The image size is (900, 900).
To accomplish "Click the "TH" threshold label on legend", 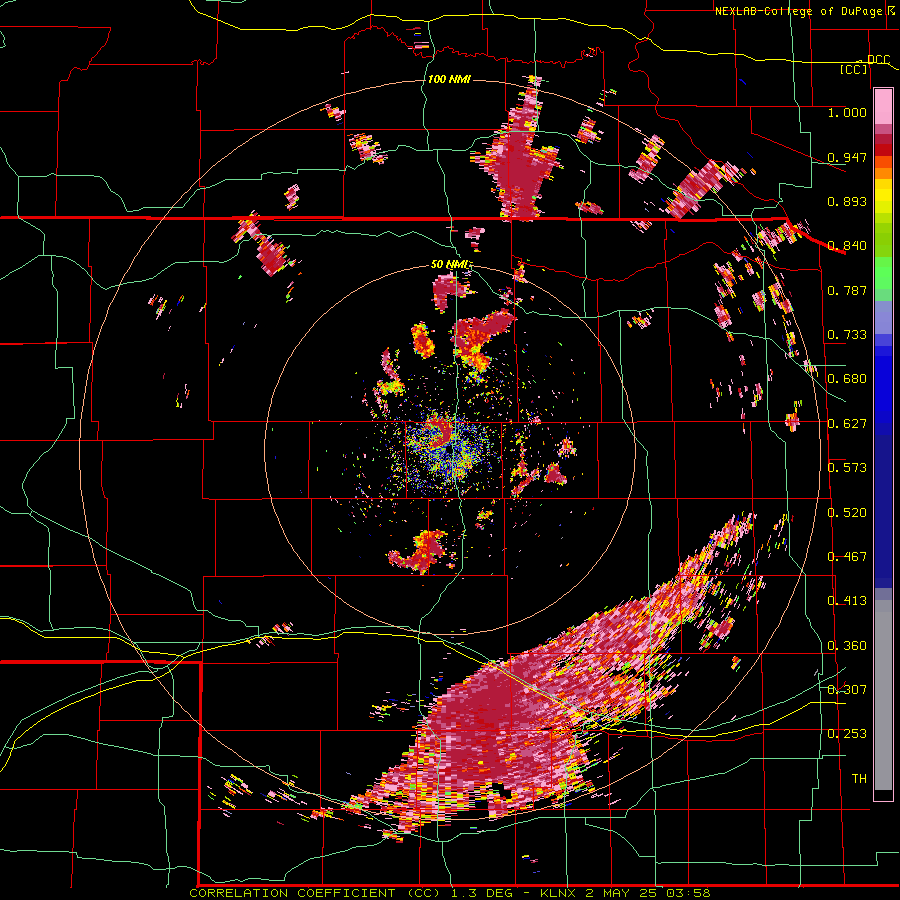I will pyautogui.click(x=859, y=778).
